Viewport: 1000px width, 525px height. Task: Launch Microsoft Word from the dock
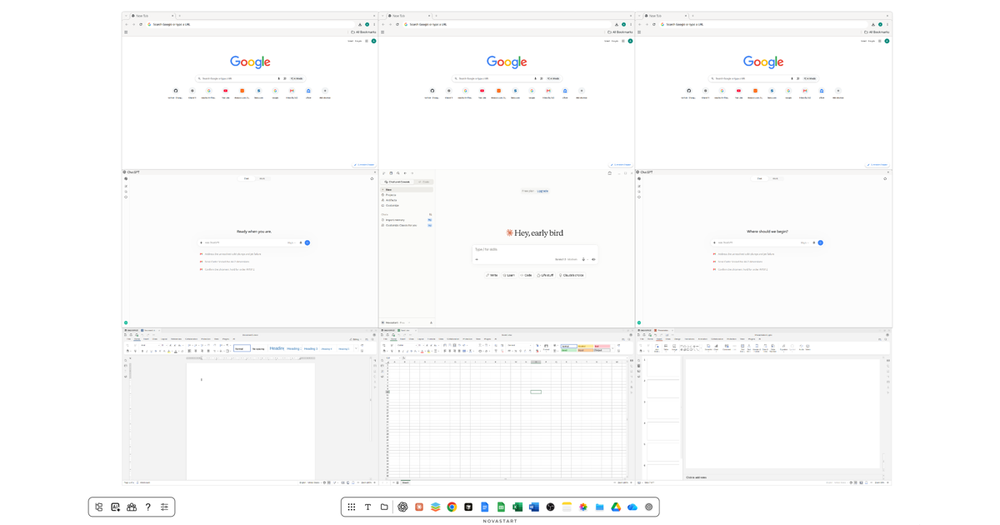pos(534,507)
